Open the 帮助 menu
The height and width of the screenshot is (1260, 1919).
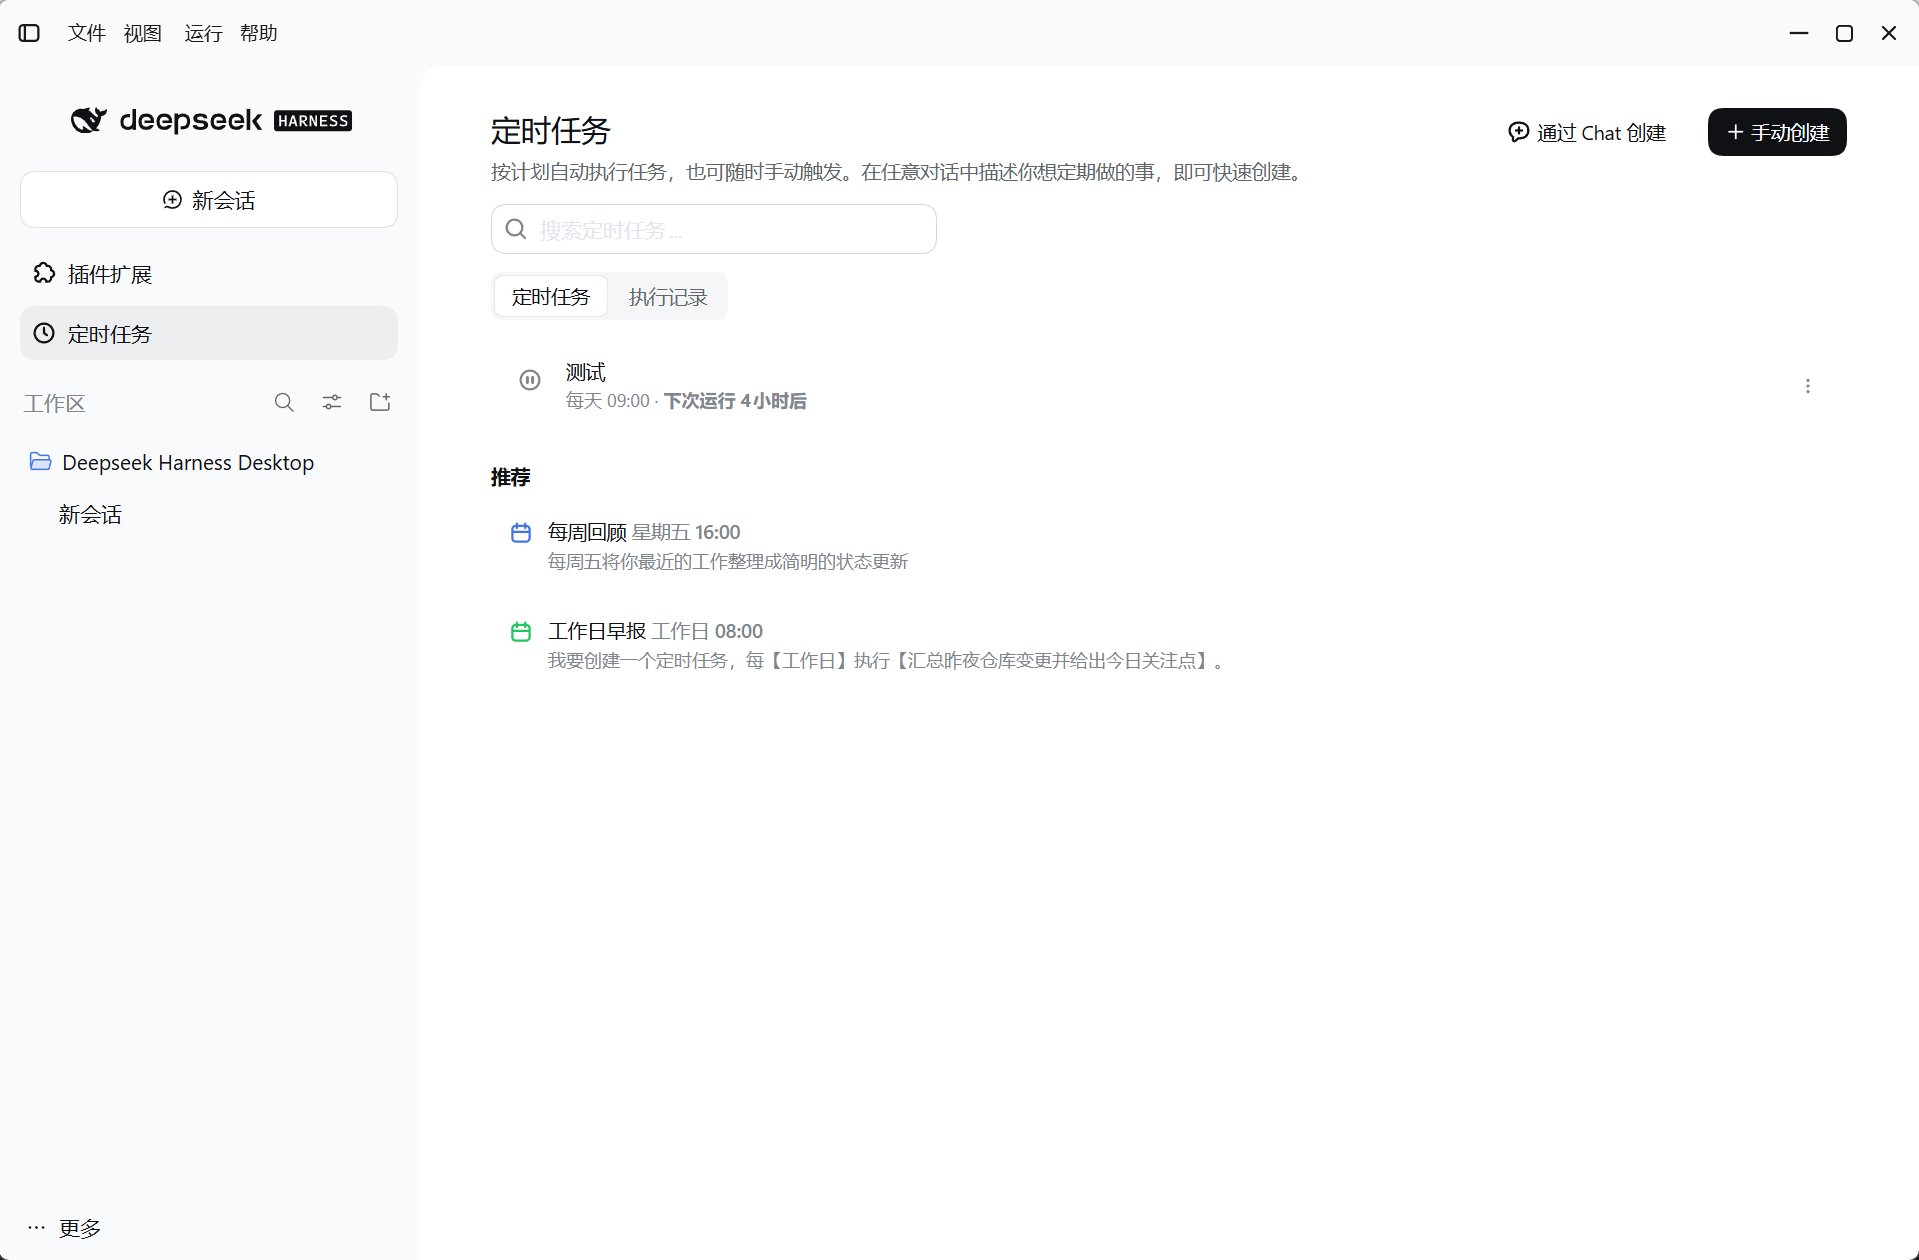(258, 33)
